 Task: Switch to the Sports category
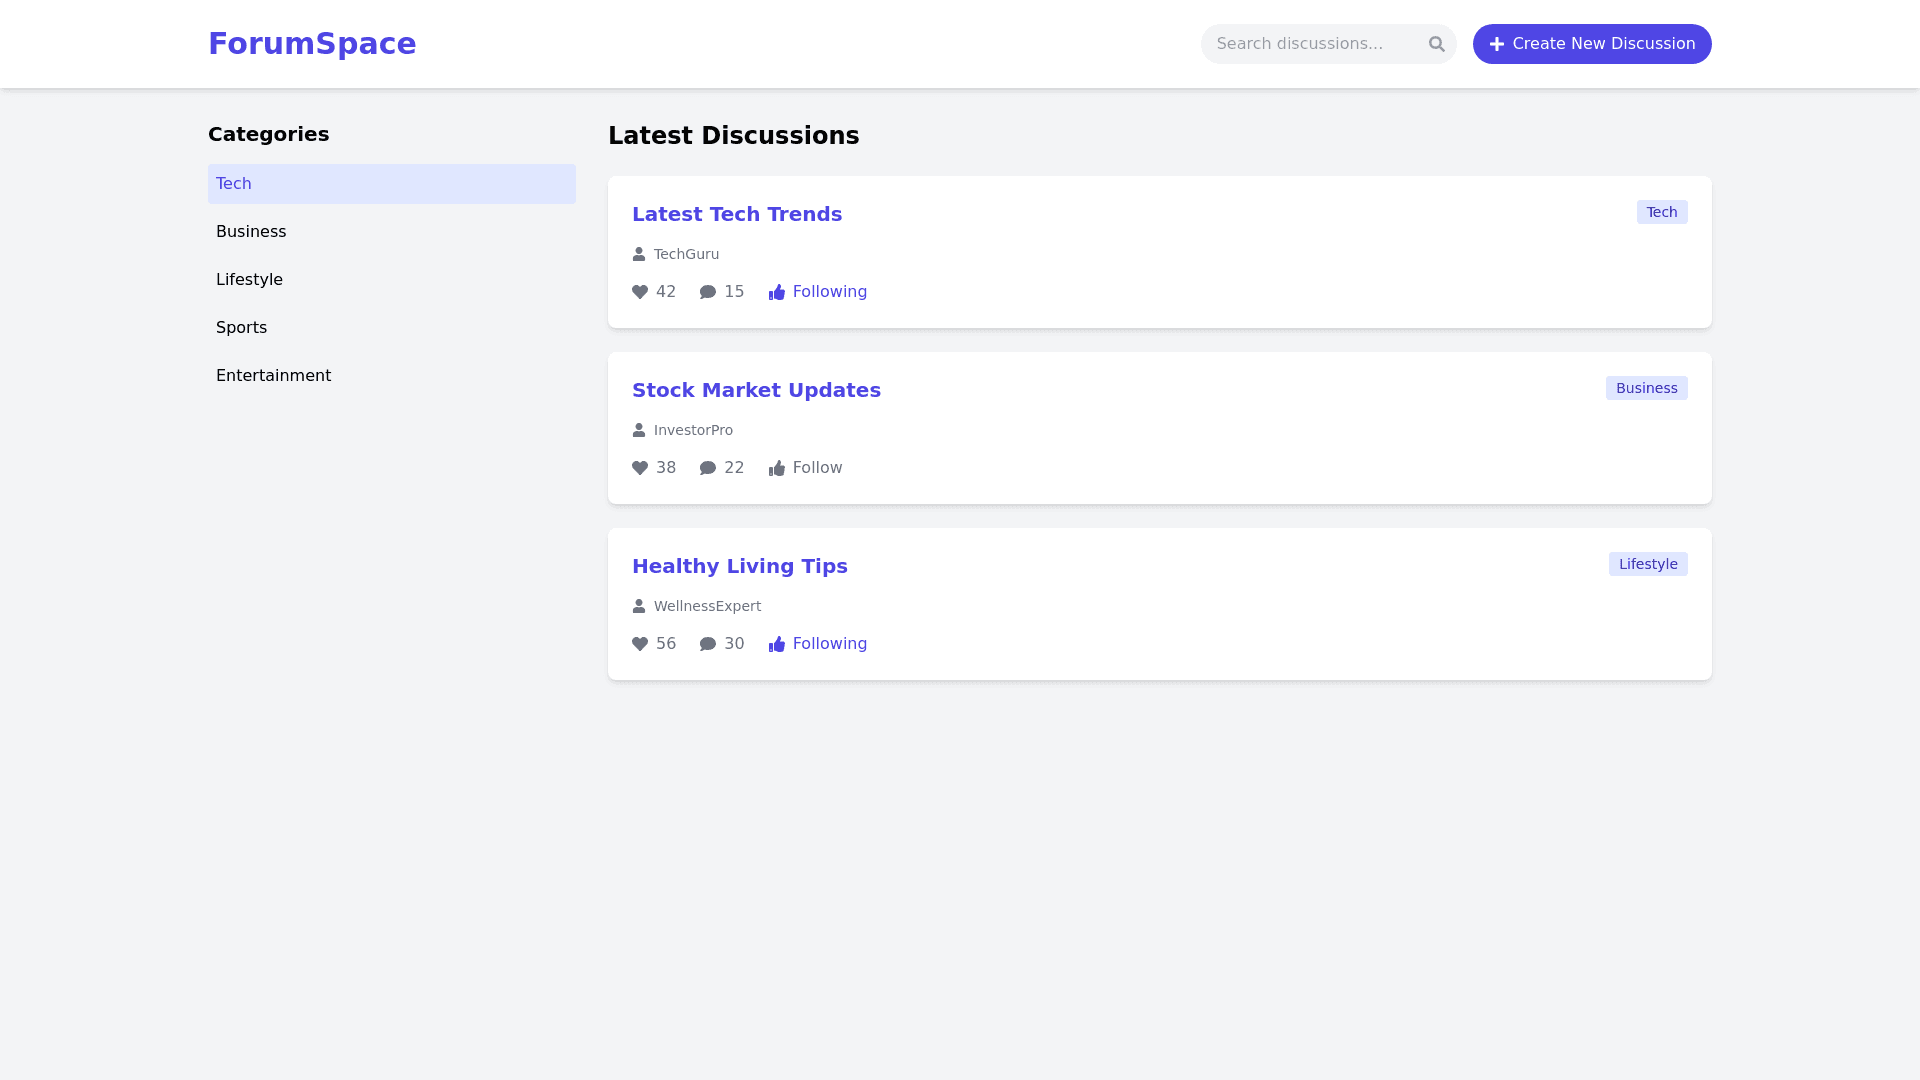[241, 327]
